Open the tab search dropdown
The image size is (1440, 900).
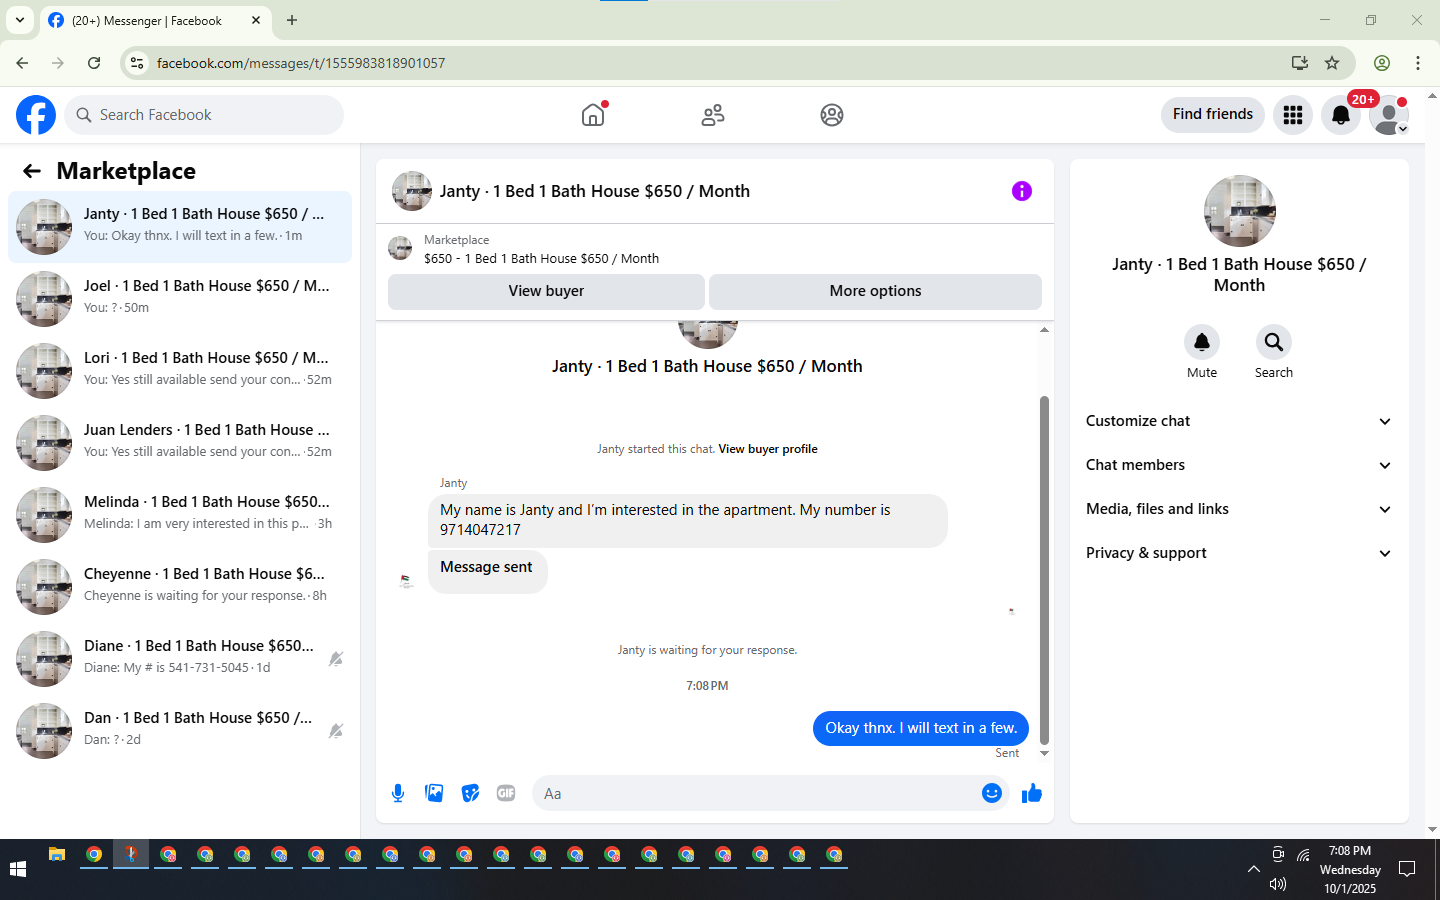tap(20, 20)
